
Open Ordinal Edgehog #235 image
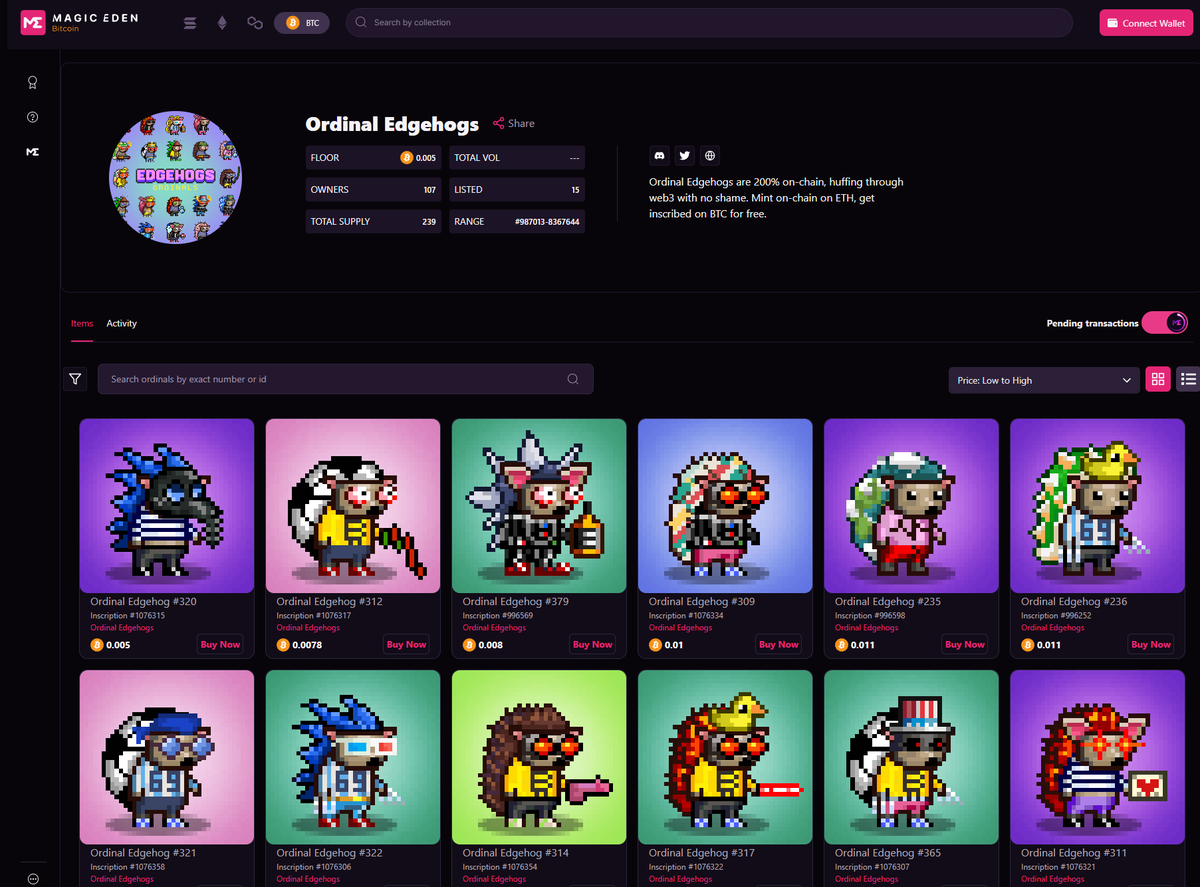(x=911, y=506)
